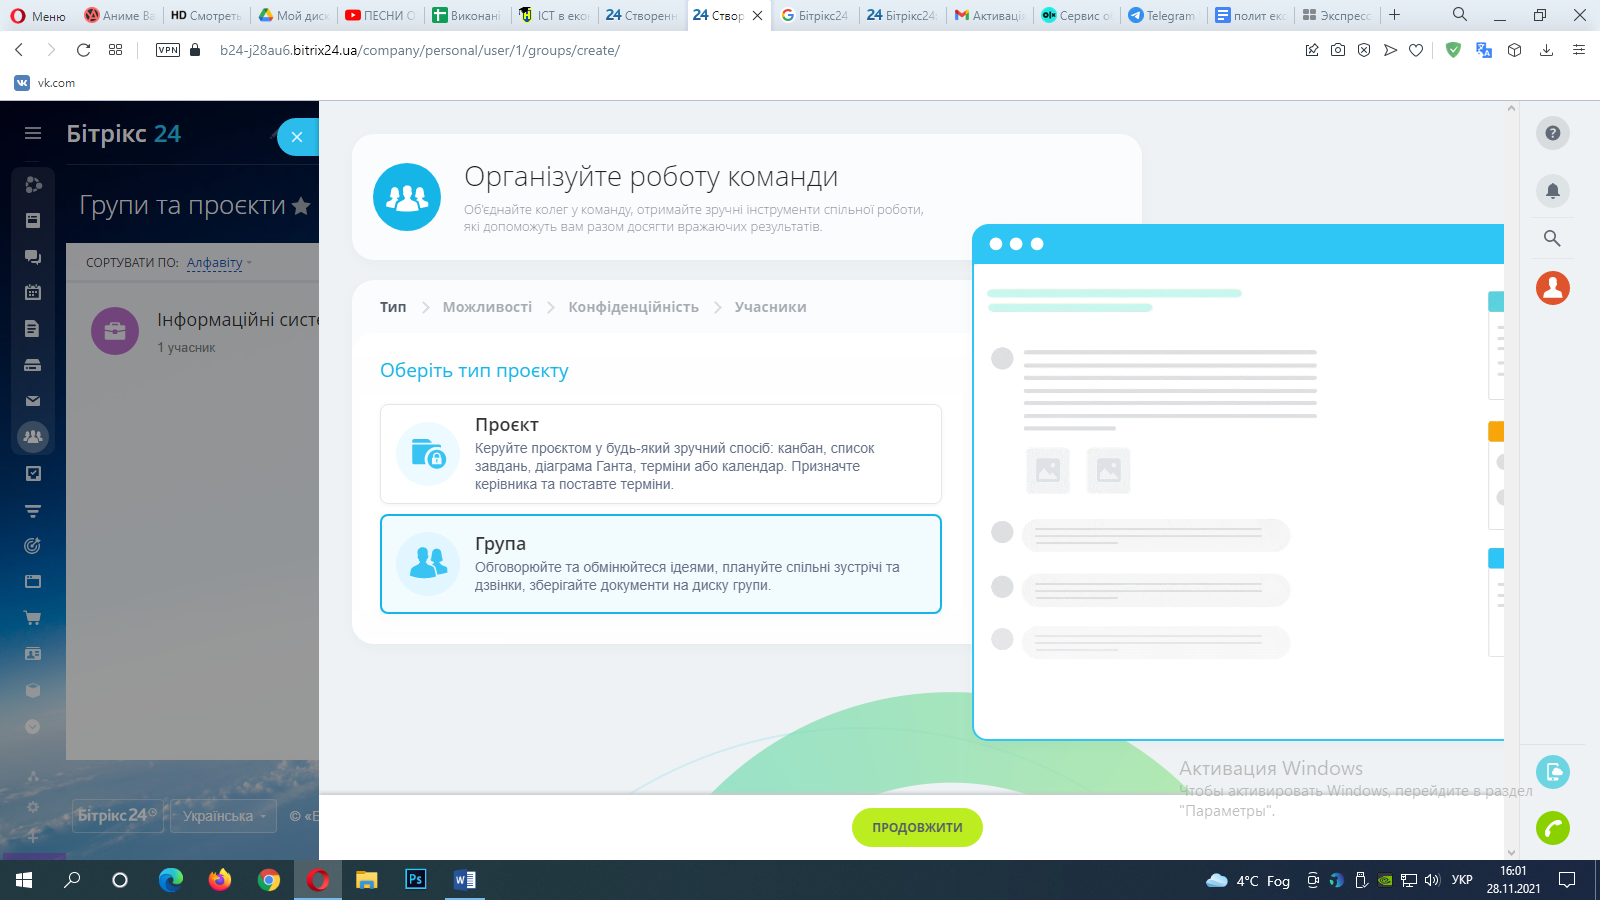Reload the page with refresh icon

(x=84, y=50)
